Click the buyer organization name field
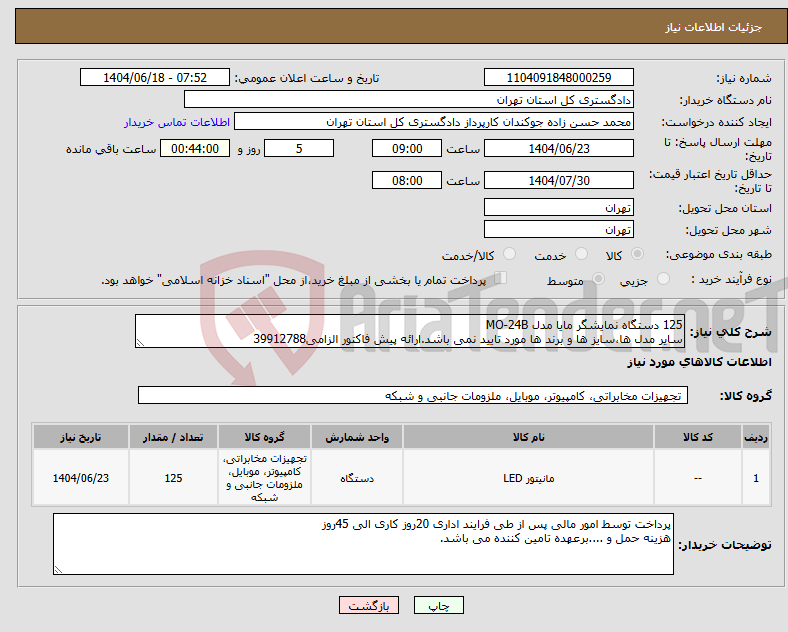The height and width of the screenshot is (632, 788). [409, 99]
